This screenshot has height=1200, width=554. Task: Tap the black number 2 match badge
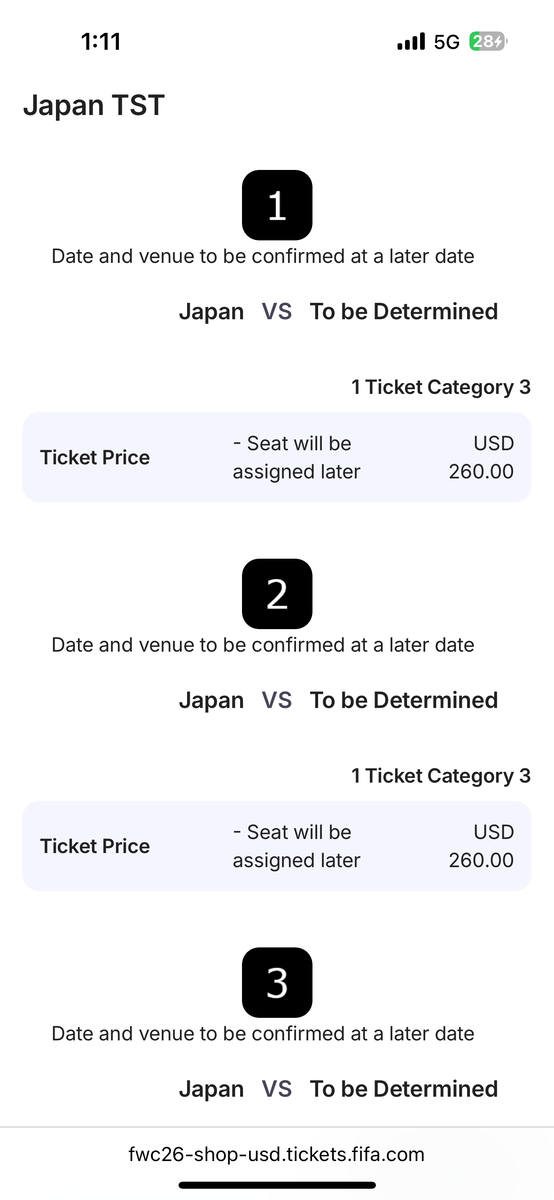tap(277, 594)
